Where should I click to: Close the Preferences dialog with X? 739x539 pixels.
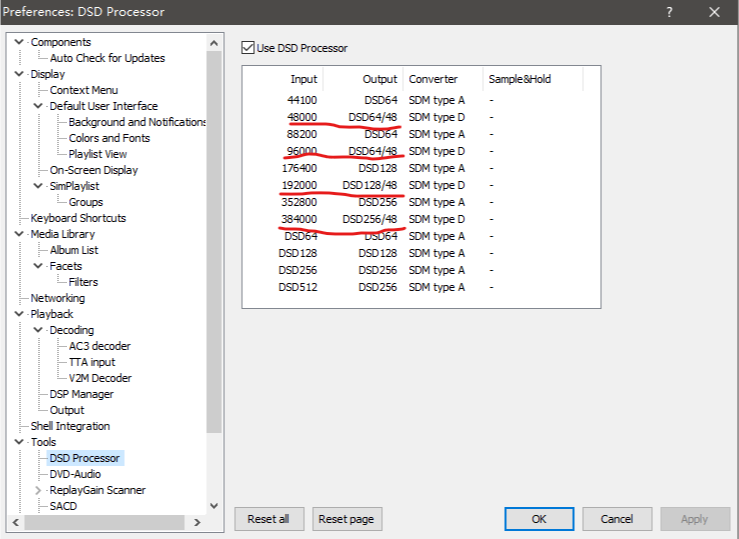coord(714,12)
